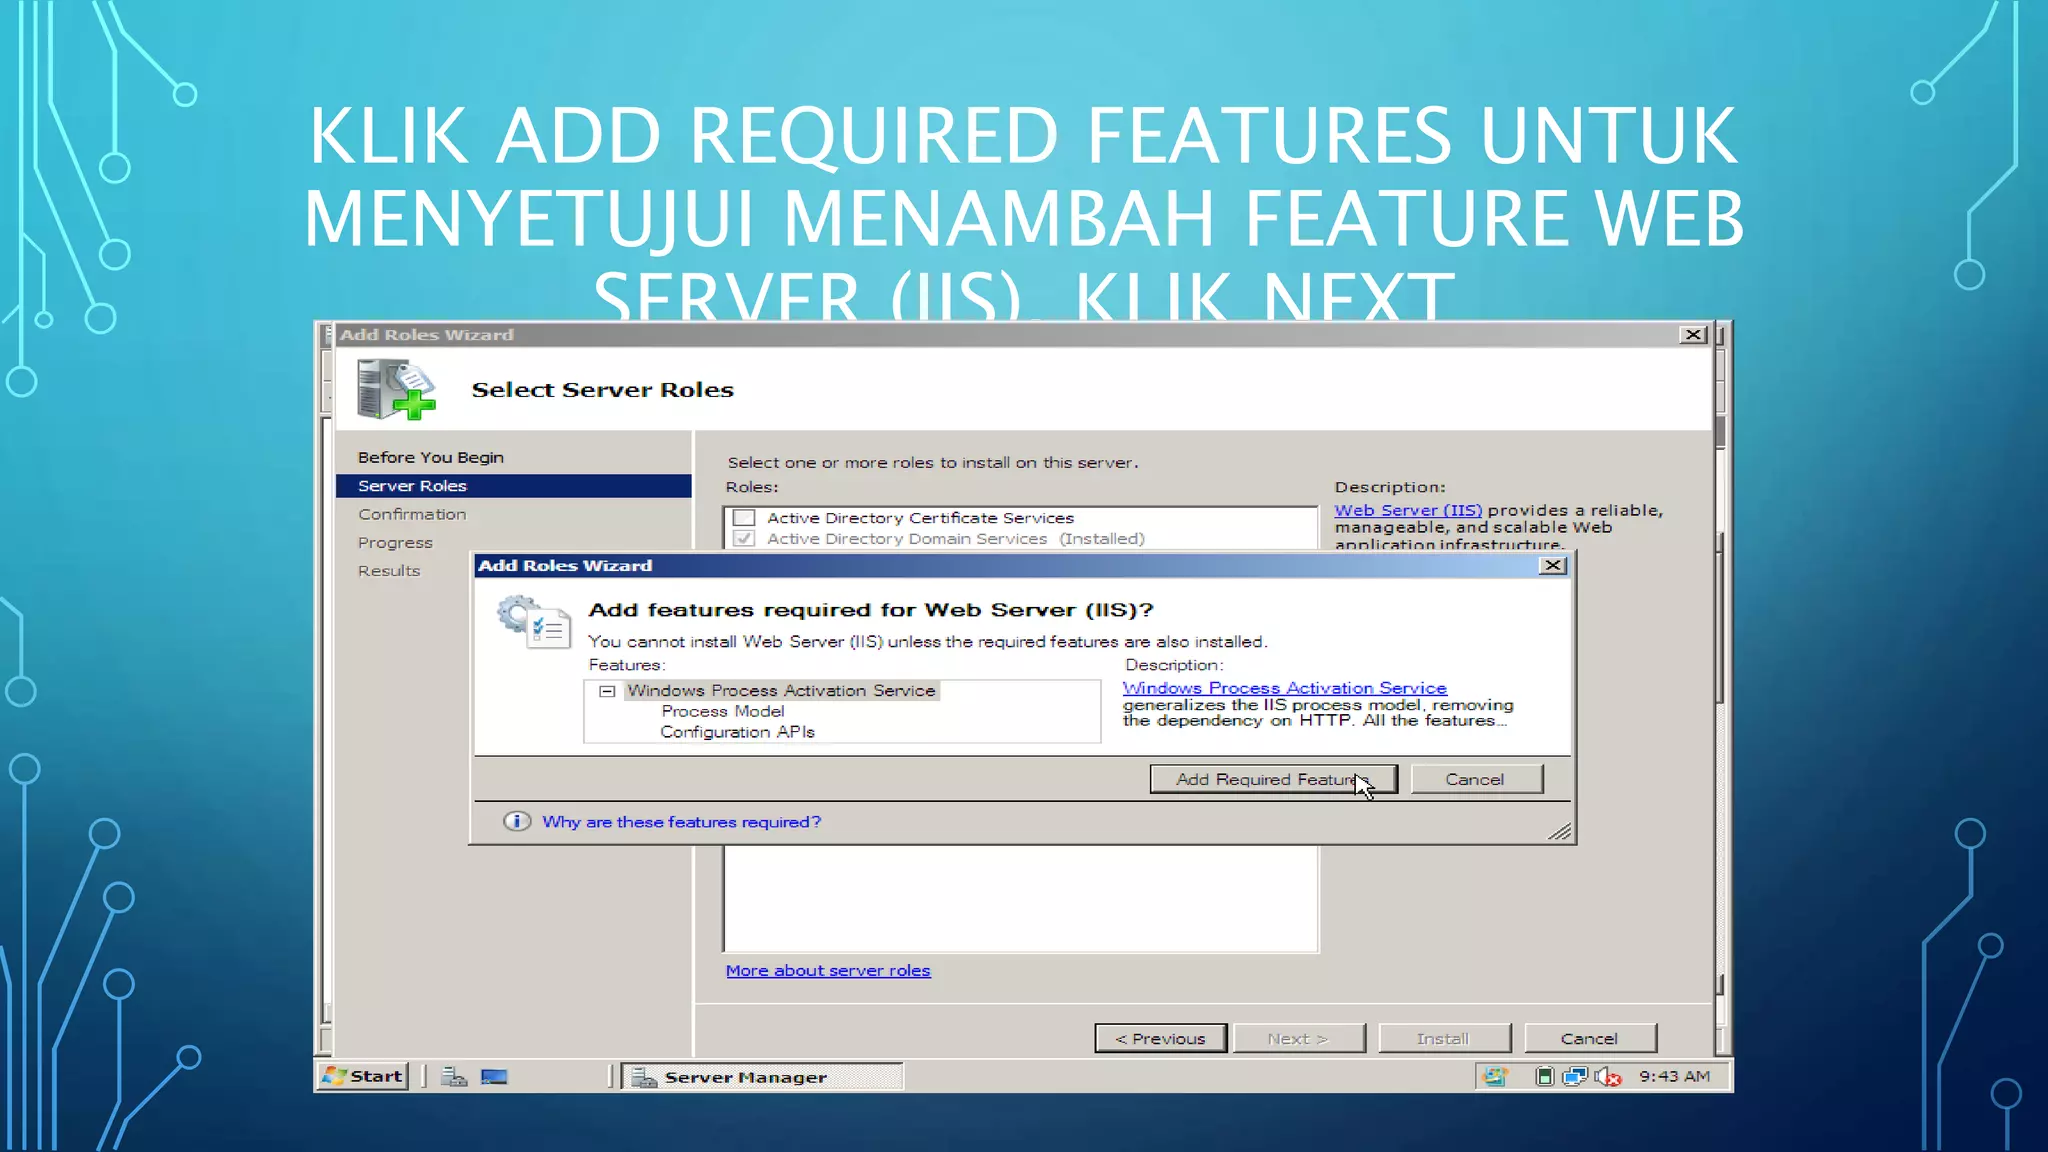Image resolution: width=2048 pixels, height=1152 pixels.
Task: Switch to Server Manager taskbar button
Action: [x=762, y=1077]
